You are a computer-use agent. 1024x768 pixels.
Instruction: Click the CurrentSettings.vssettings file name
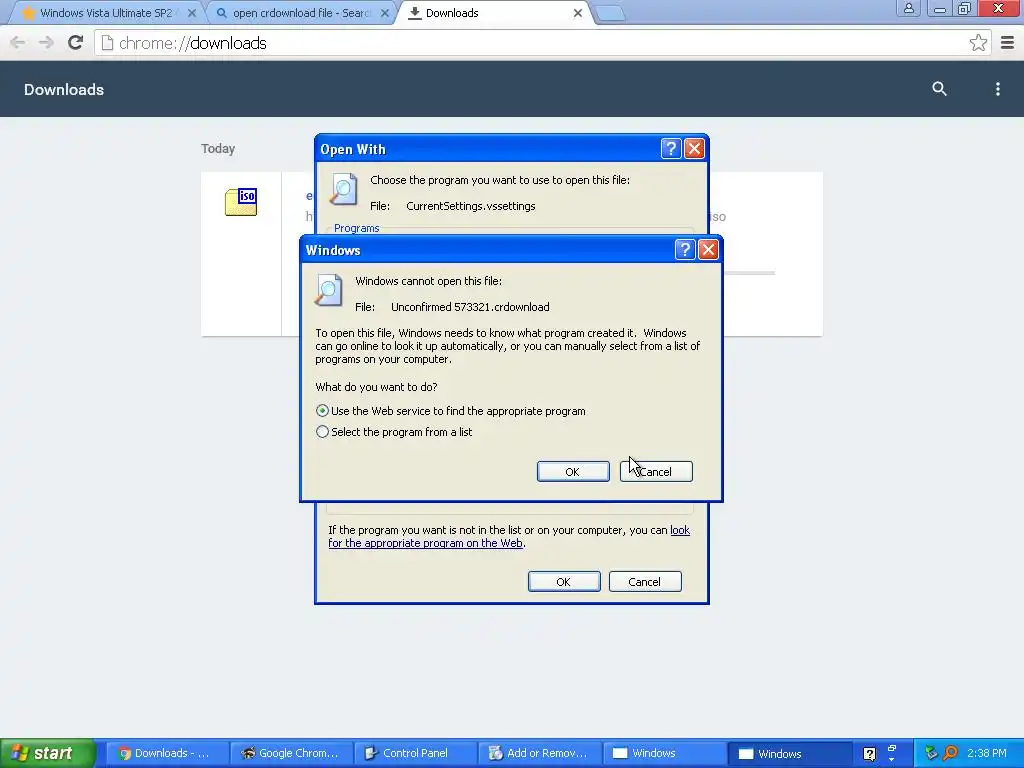[471, 206]
